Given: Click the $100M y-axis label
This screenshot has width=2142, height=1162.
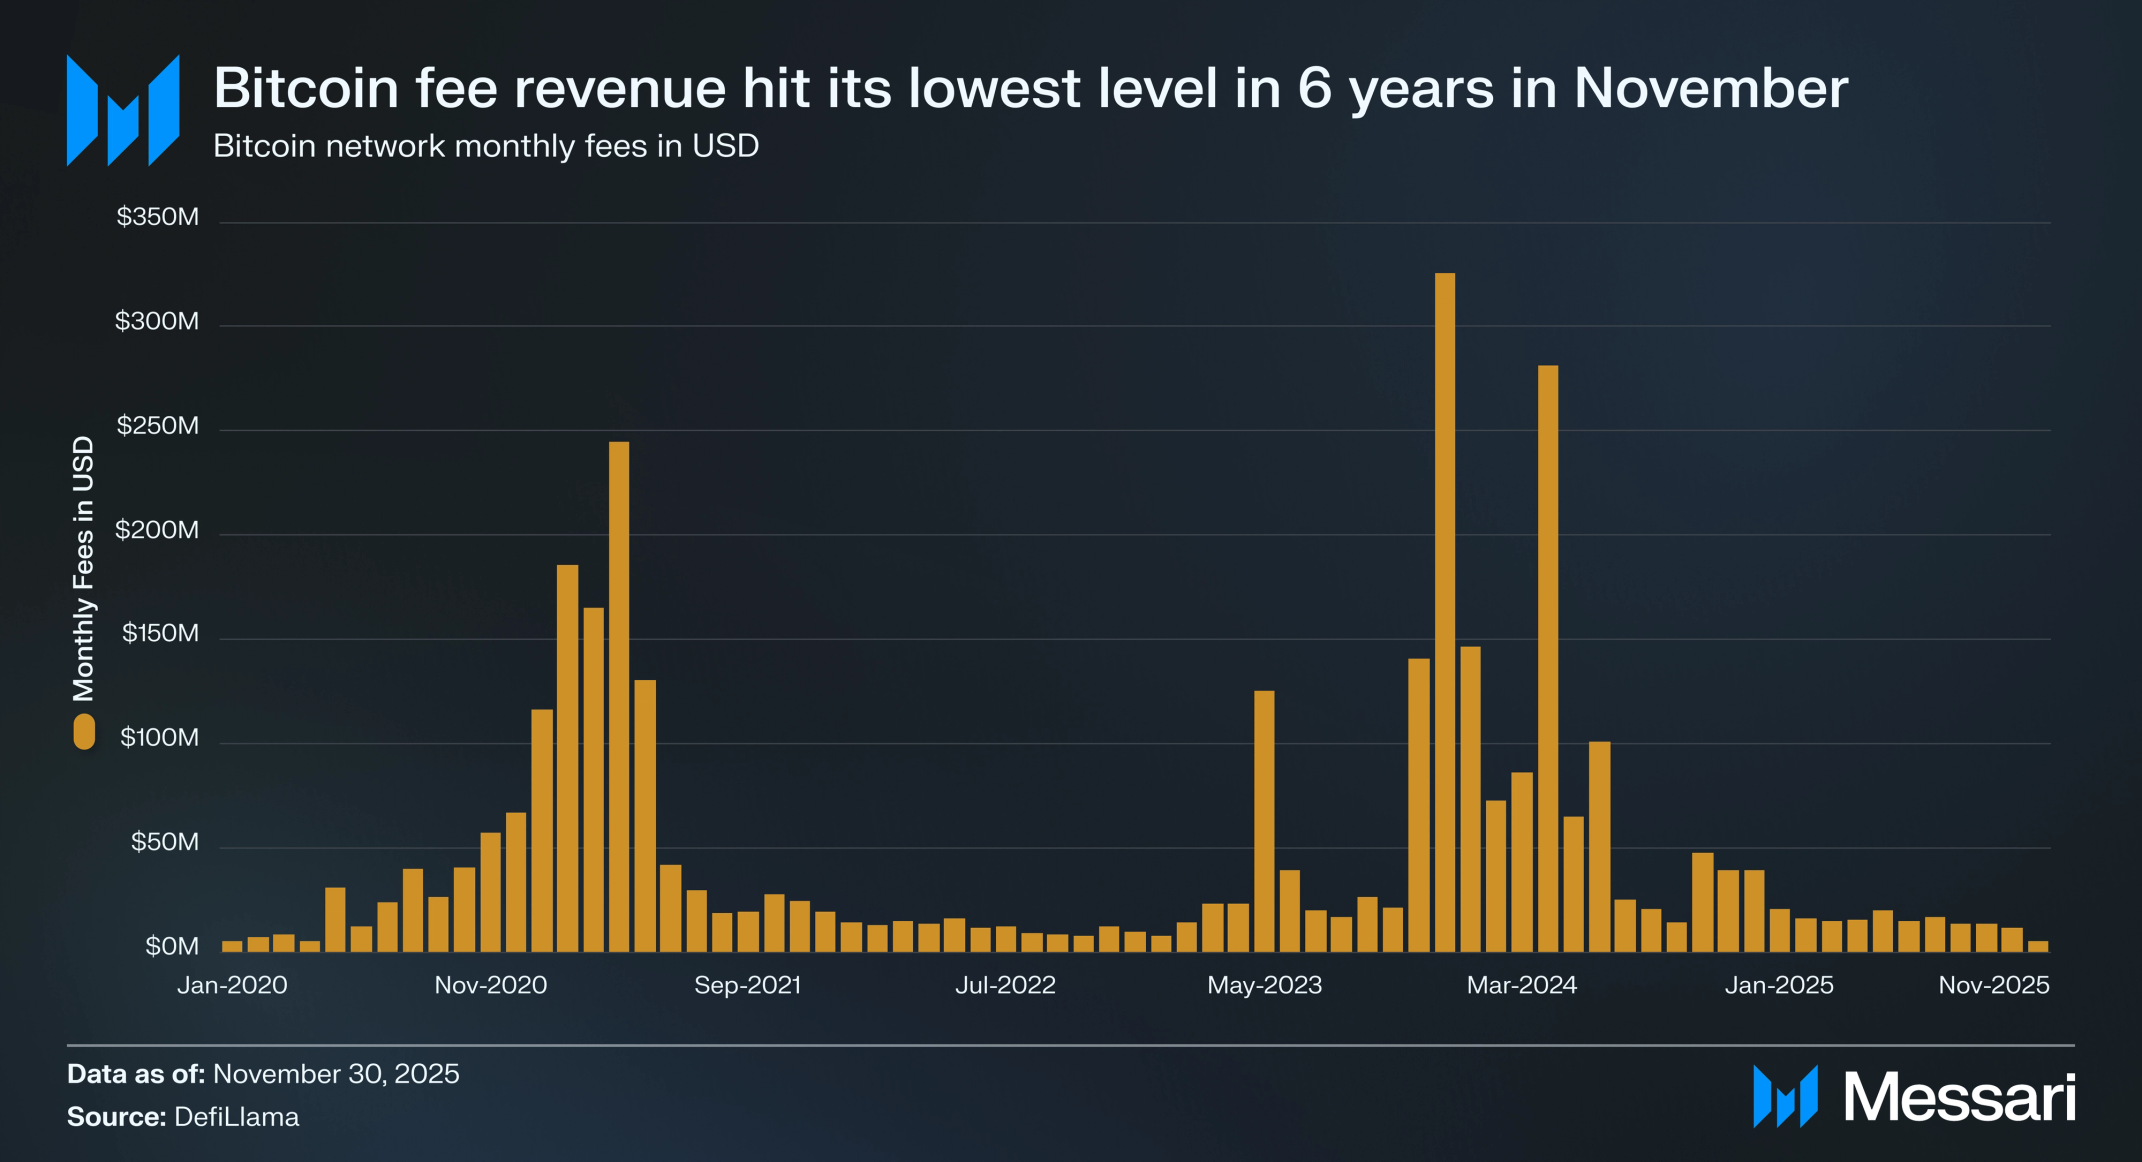Looking at the screenshot, I should click(x=159, y=738).
